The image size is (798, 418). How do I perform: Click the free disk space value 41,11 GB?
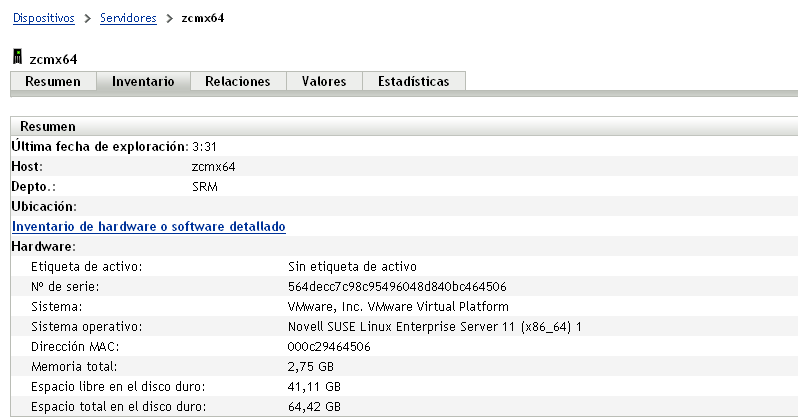(314, 386)
